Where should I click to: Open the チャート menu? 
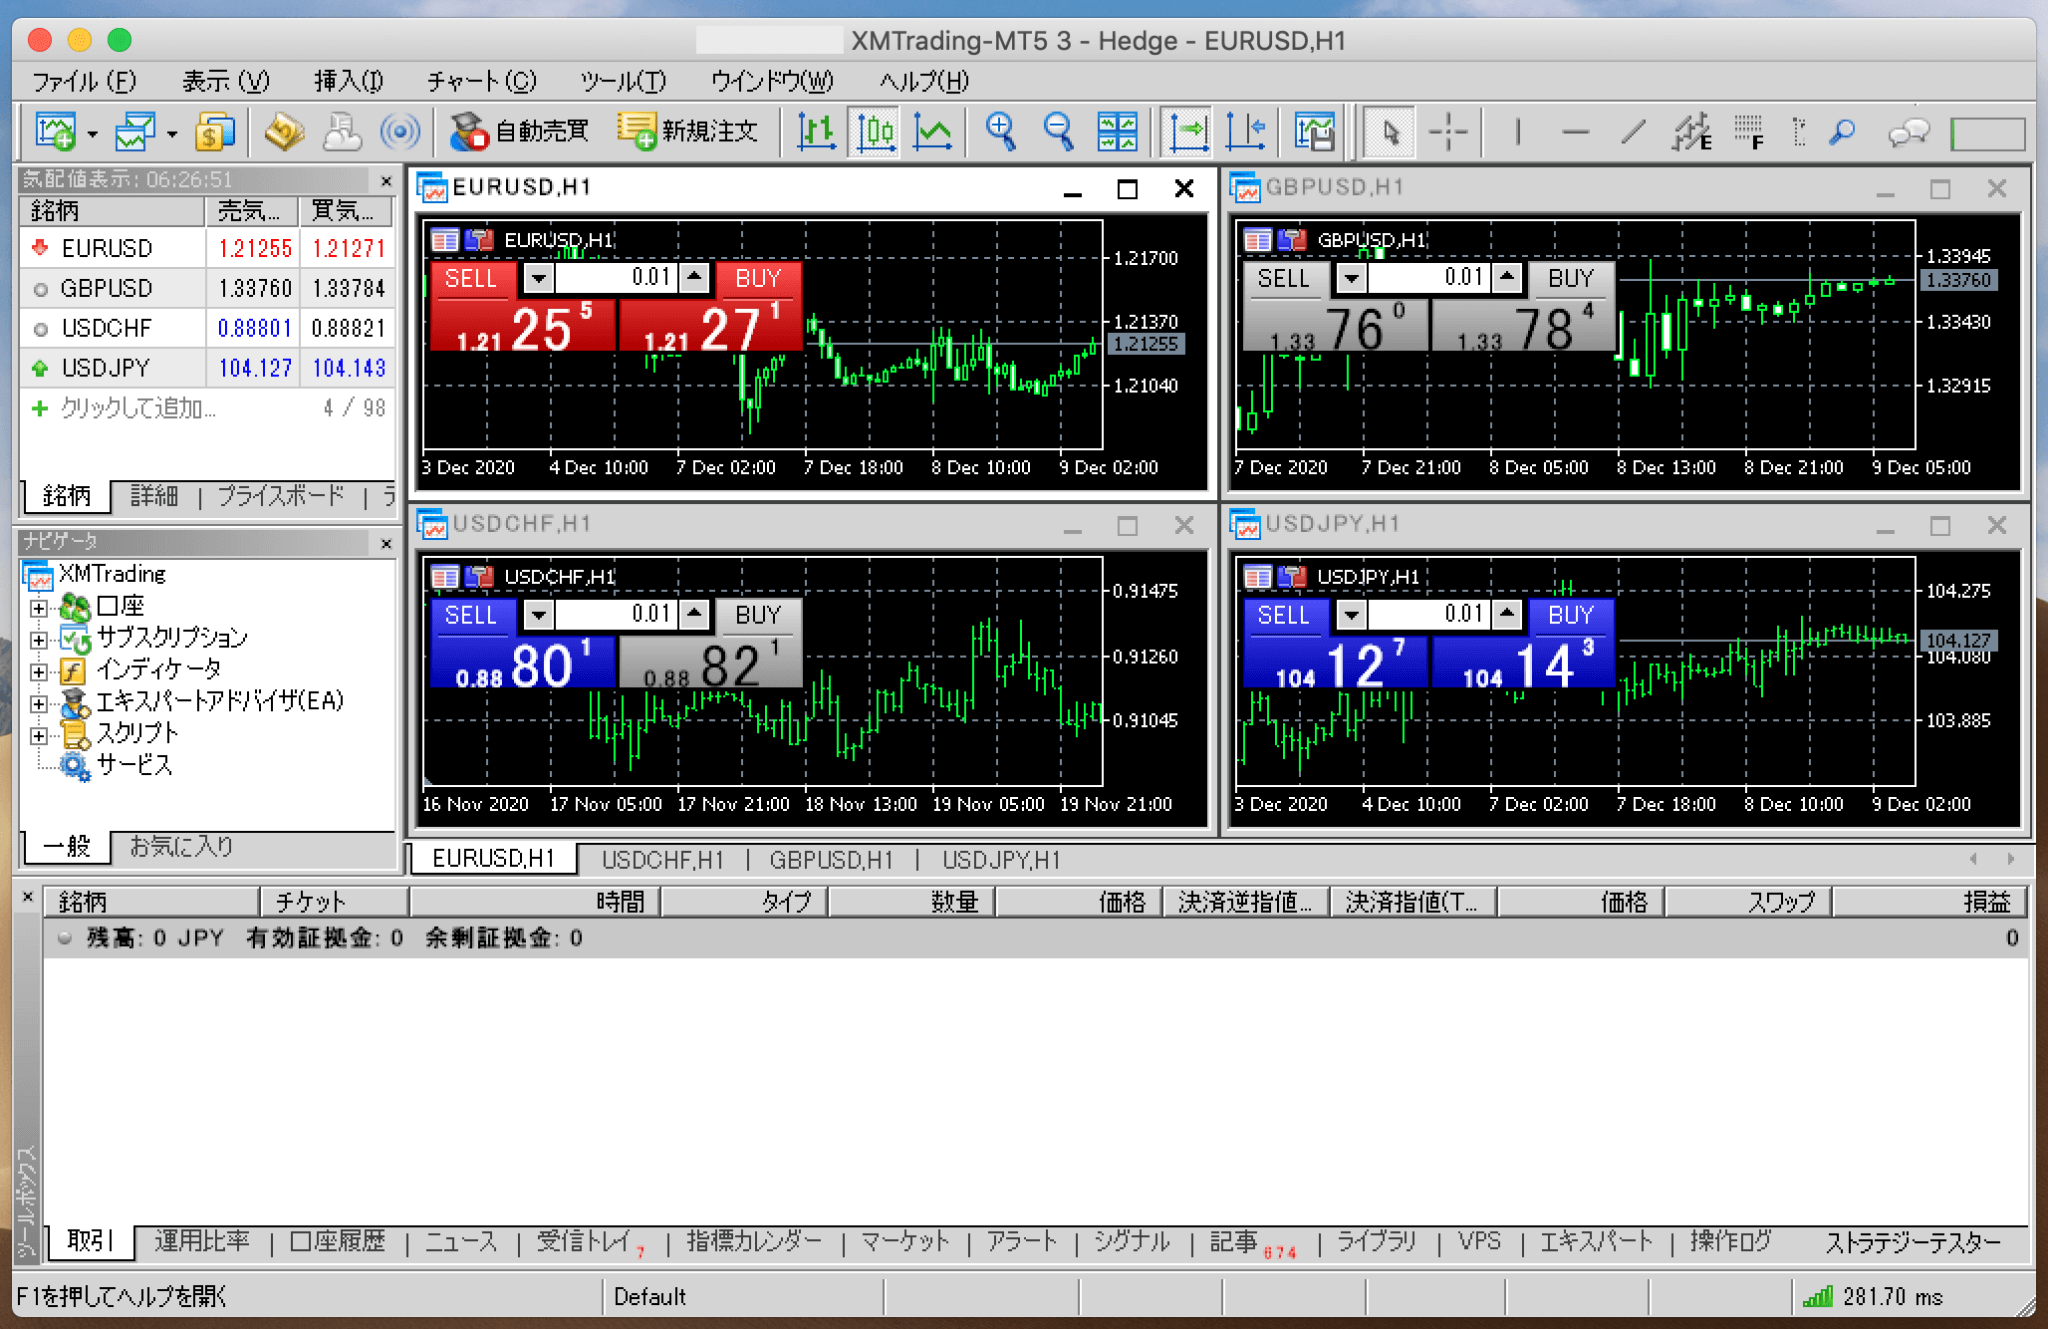click(482, 80)
